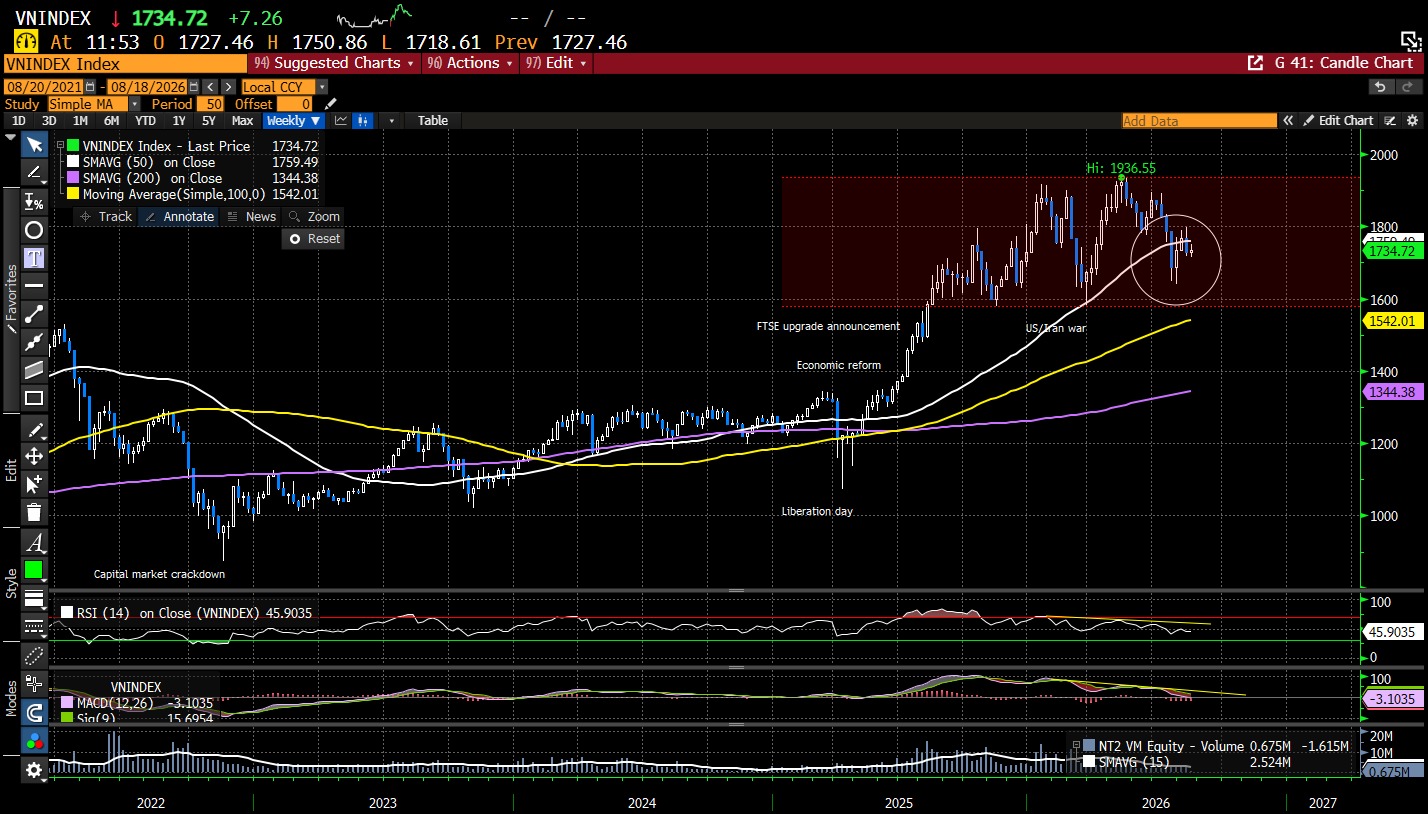Pop out the chart in new window

coord(1255,63)
